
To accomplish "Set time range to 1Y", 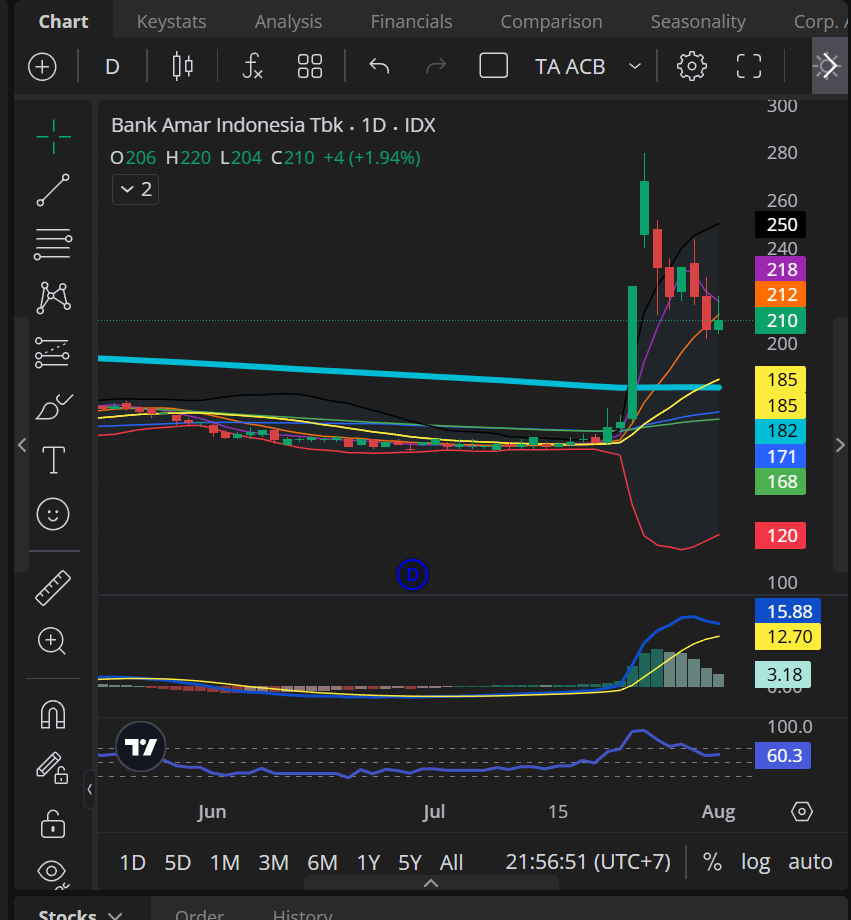I will (x=369, y=862).
